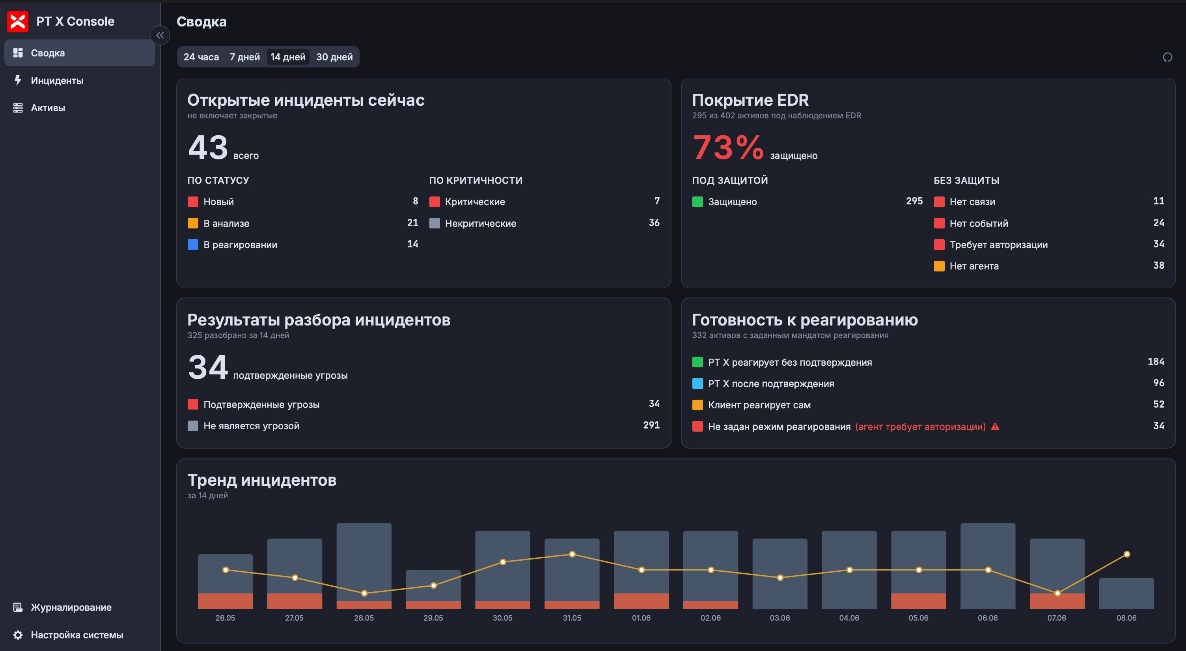Screen dimensions: 1186x651
Task: Click the lightning bolt icon beside Инциденты
Action: point(18,80)
